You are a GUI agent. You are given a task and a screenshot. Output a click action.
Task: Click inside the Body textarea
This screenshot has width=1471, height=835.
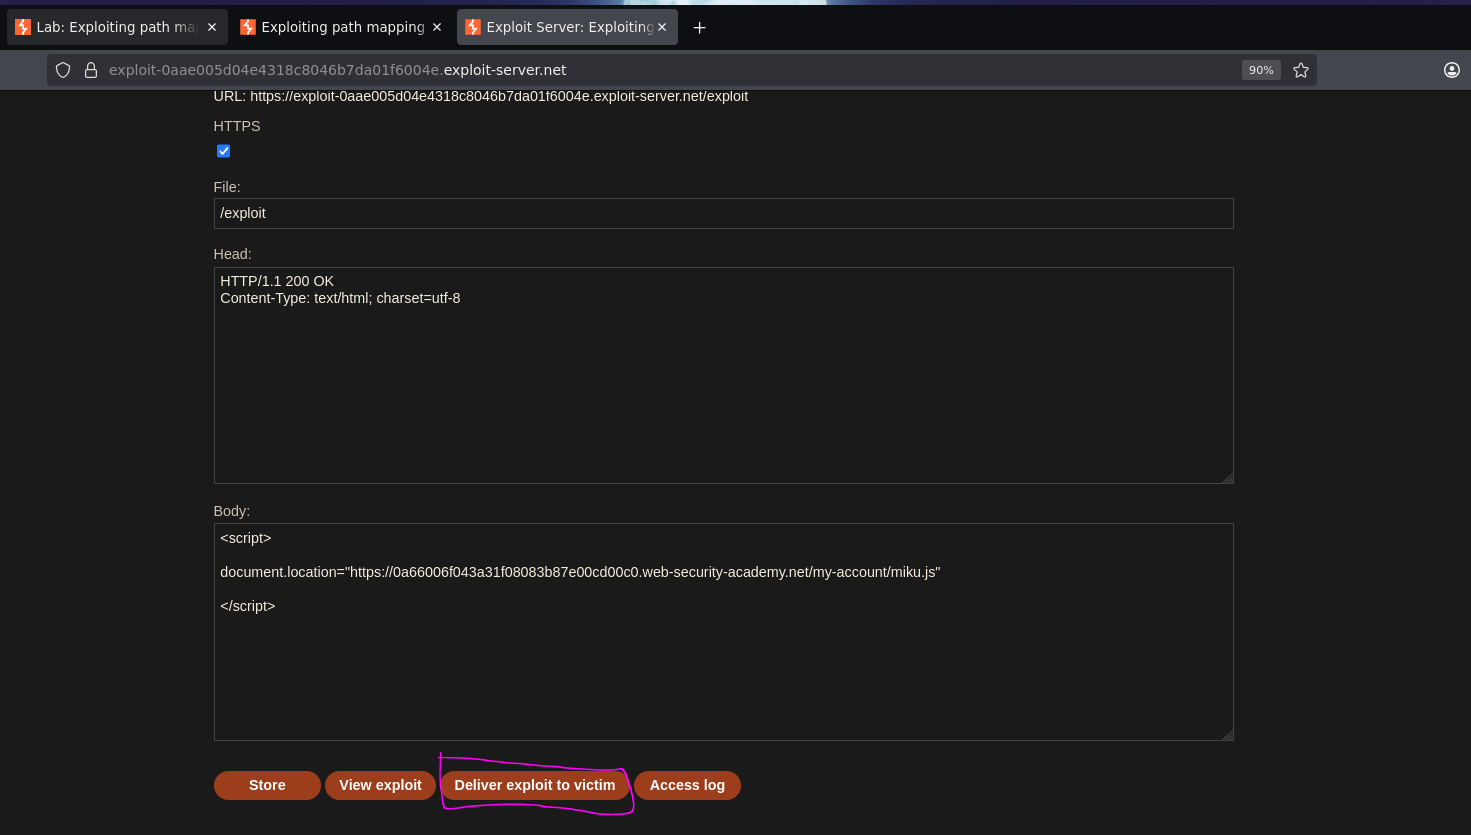(723, 631)
